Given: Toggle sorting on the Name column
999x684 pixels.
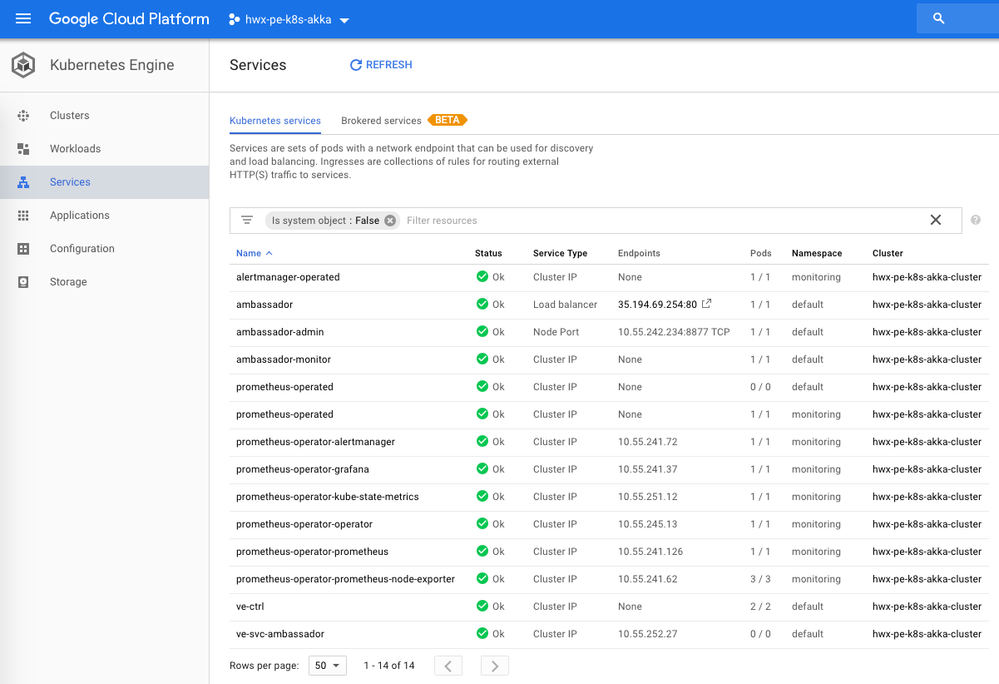Looking at the screenshot, I should tap(249, 253).
